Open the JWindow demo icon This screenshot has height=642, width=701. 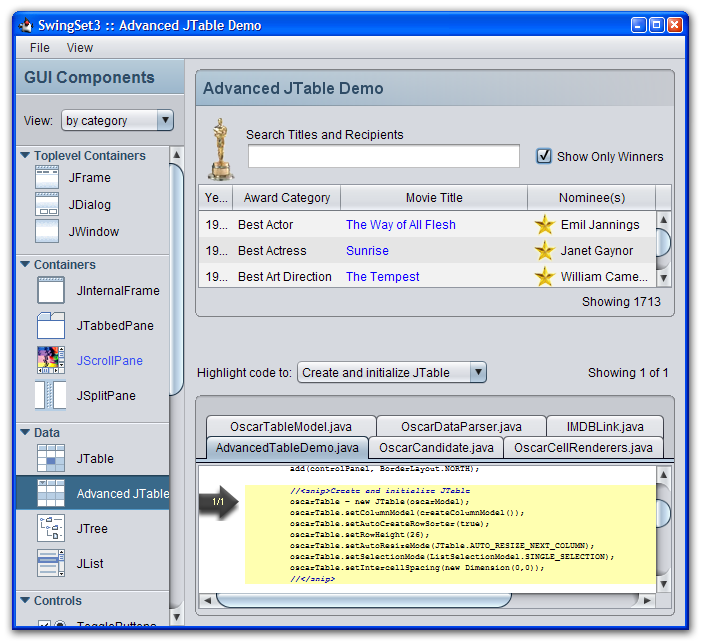tap(48, 232)
